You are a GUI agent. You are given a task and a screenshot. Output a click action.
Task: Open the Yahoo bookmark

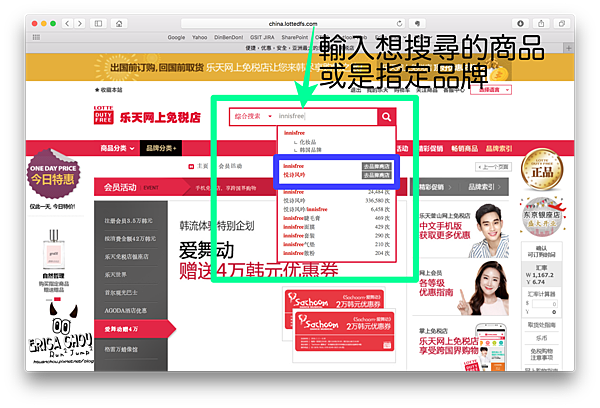click(x=199, y=37)
